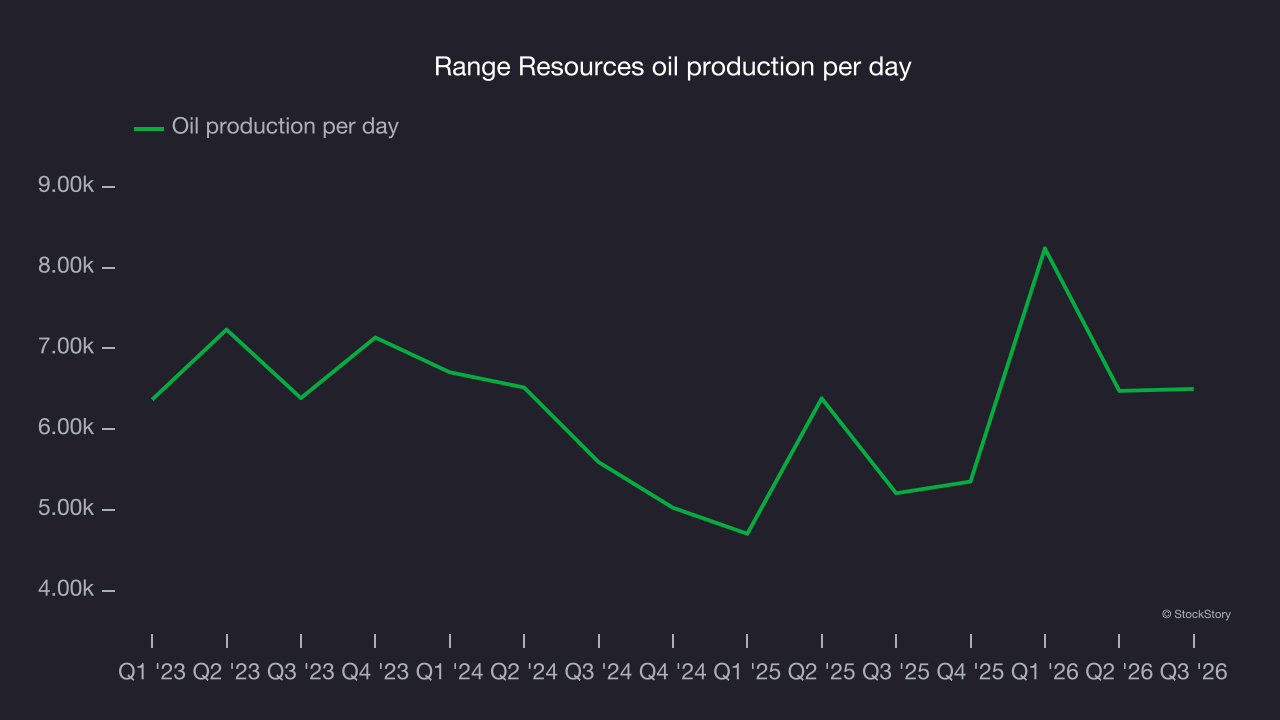Click the 'Oil production per day' legend label
Screen dimensions: 1280x720
[285, 127]
